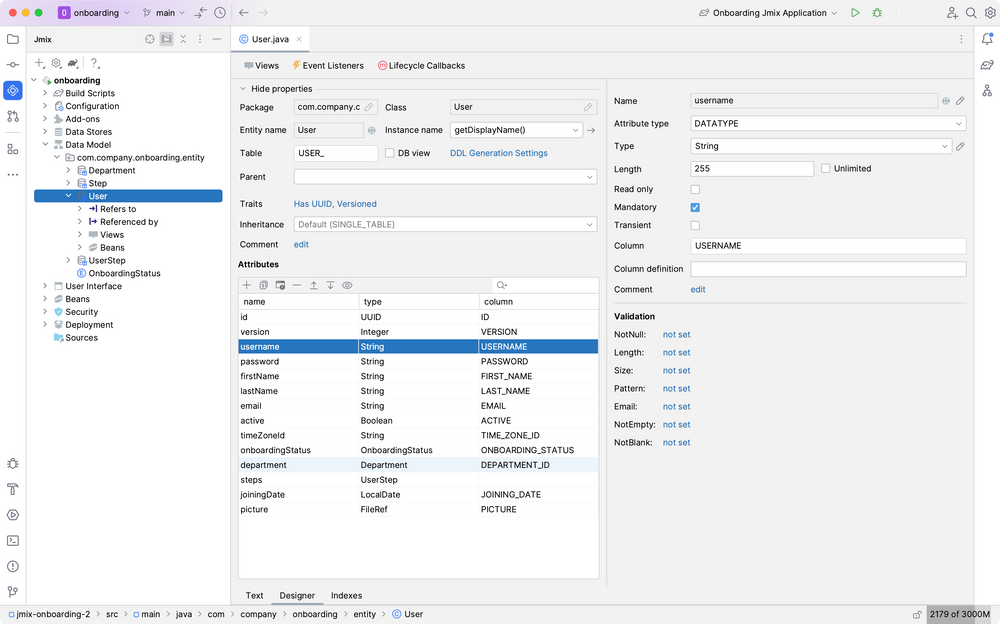Enable the DB view checkbox
This screenshot has width=1000, height=624.
tap(390, 153)
